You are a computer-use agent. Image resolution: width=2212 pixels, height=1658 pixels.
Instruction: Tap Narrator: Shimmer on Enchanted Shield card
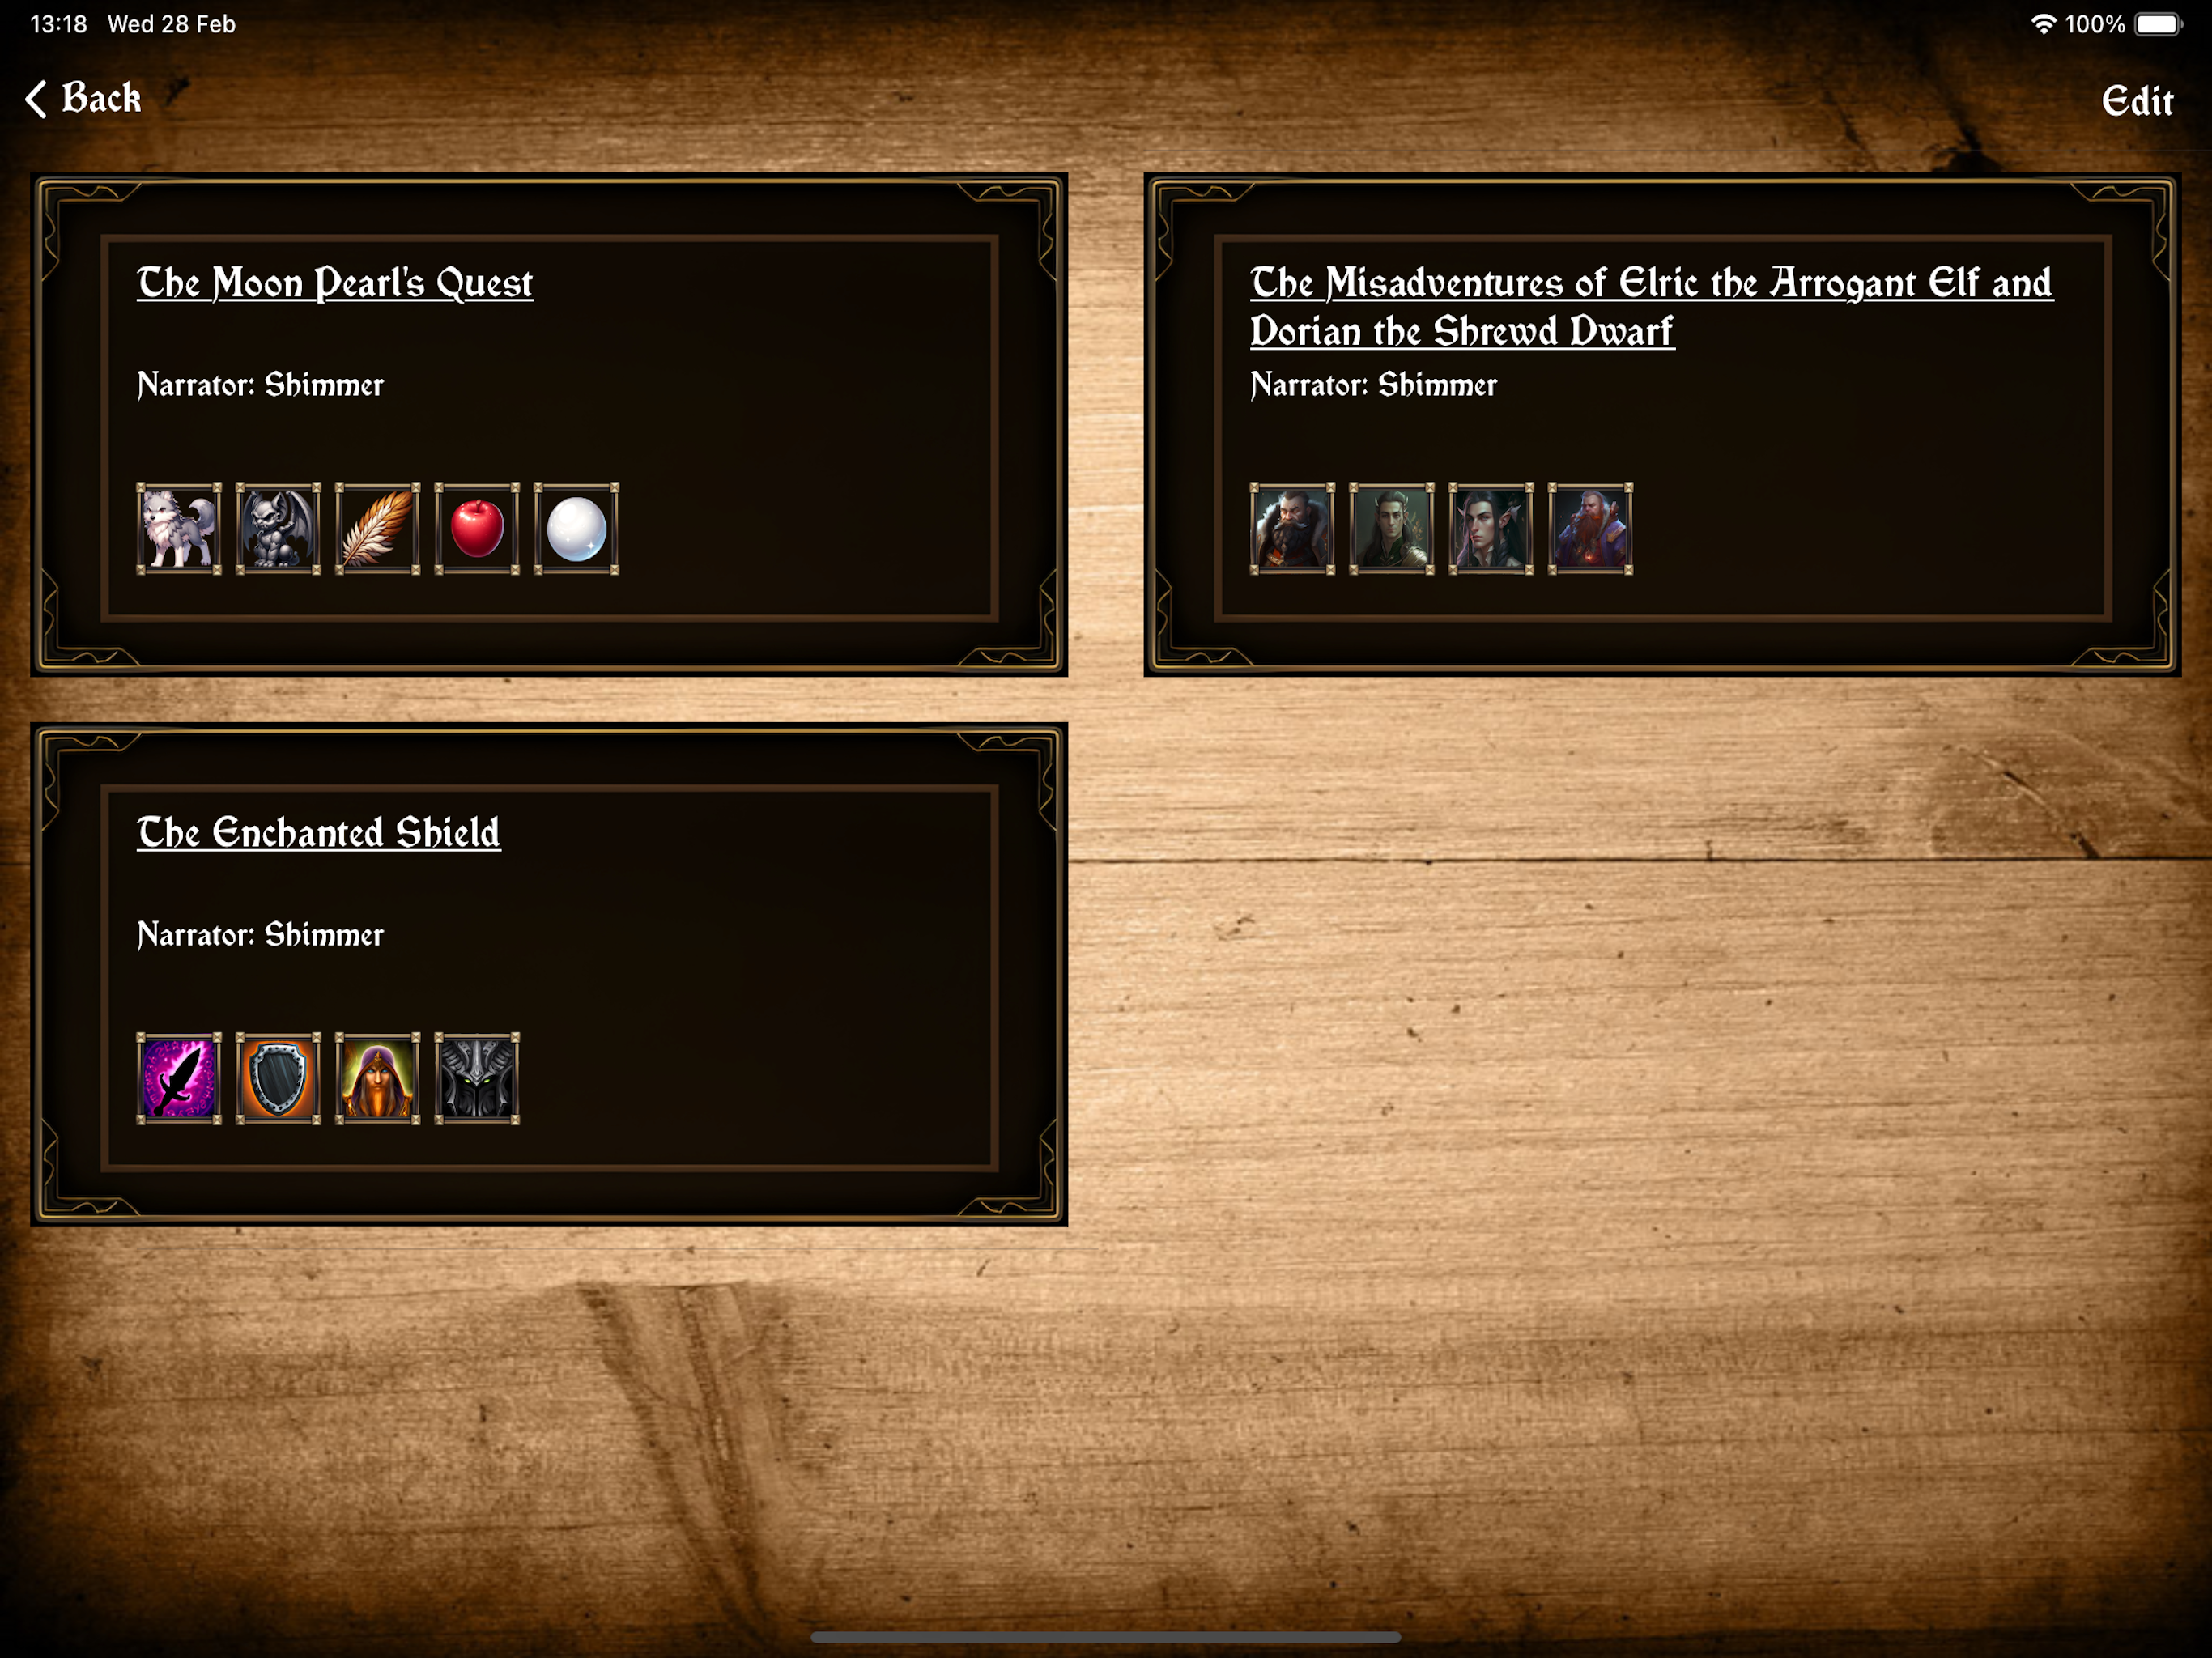click(260, 934)
